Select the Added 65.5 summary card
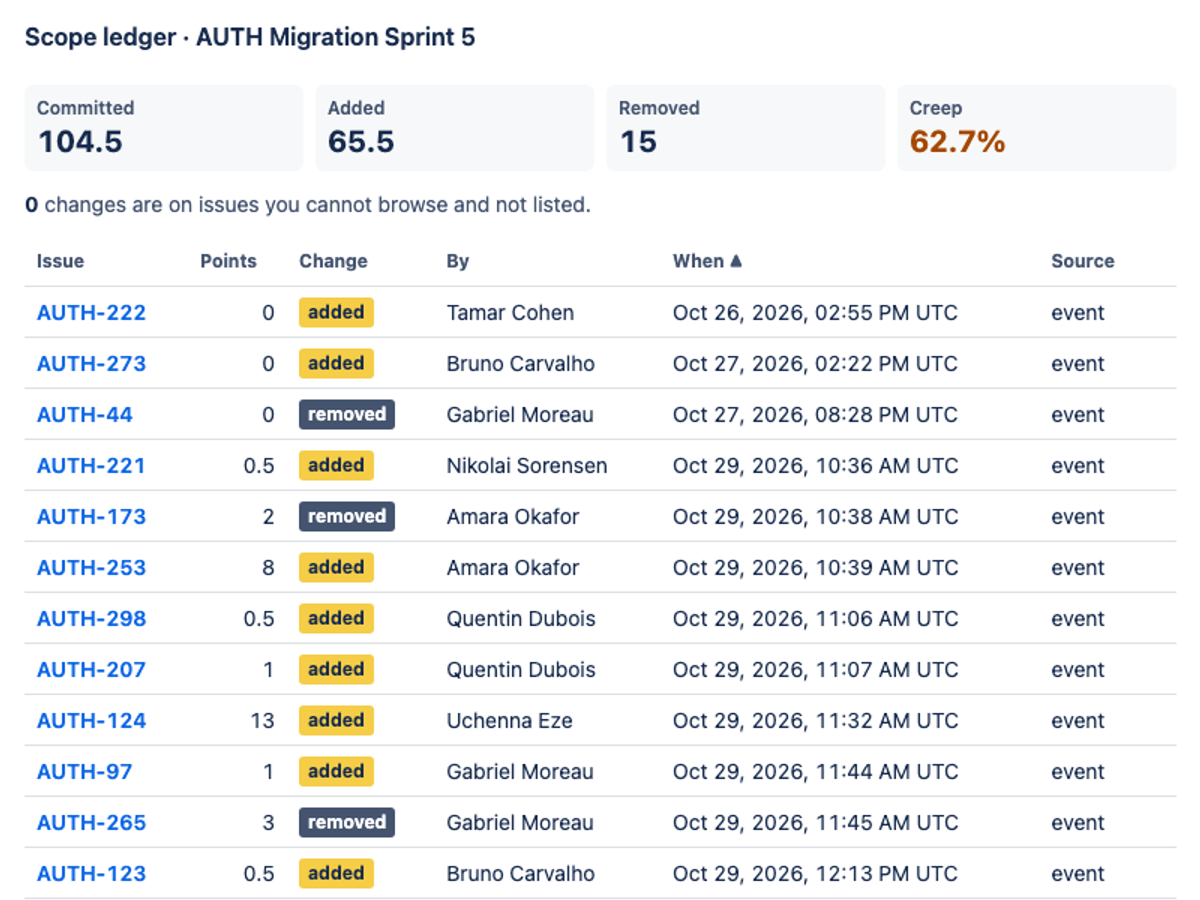Screen dimensions: 1200x900 point(455,128)
